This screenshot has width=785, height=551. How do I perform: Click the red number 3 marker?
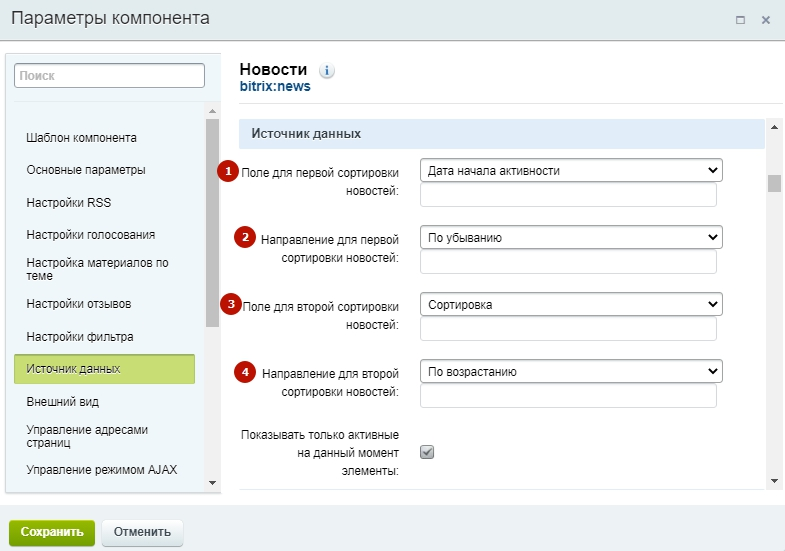229,304
